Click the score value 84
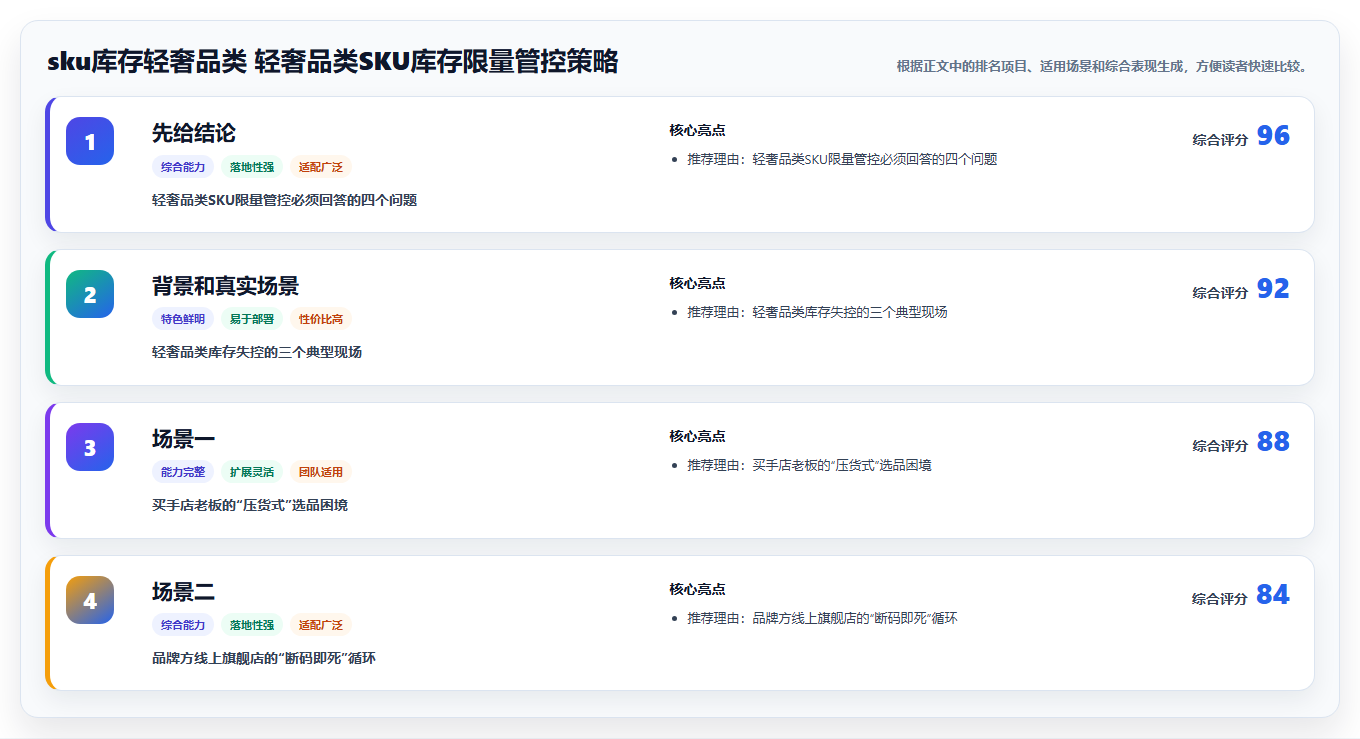 [x=1273, y=595]
